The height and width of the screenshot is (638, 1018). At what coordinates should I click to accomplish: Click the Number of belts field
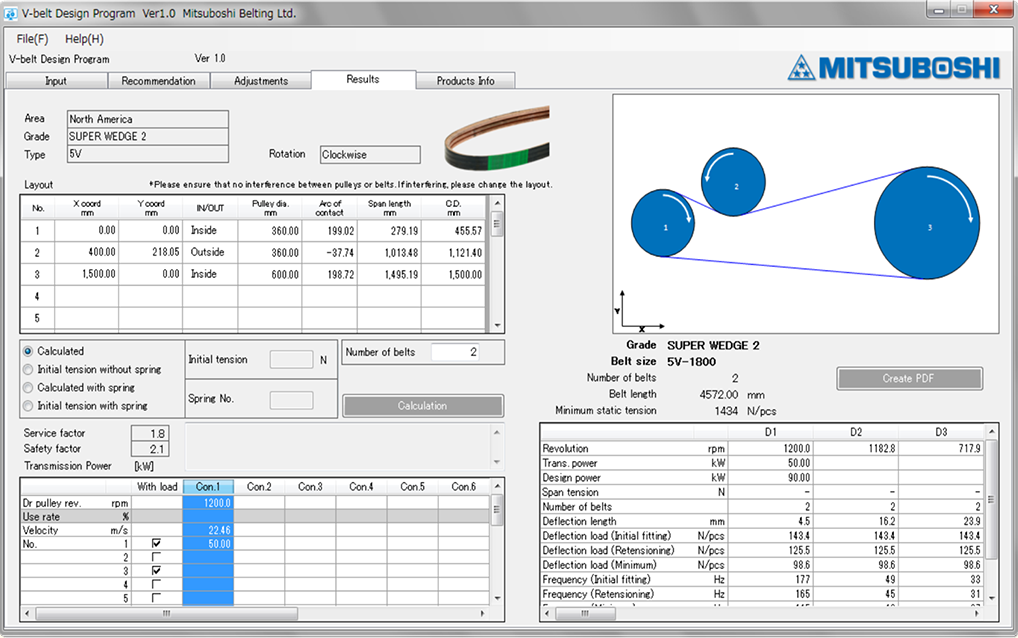pos(454,352)
